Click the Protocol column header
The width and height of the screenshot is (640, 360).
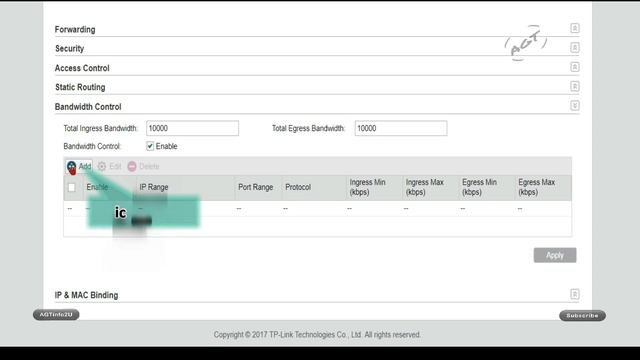coord(298,187)
